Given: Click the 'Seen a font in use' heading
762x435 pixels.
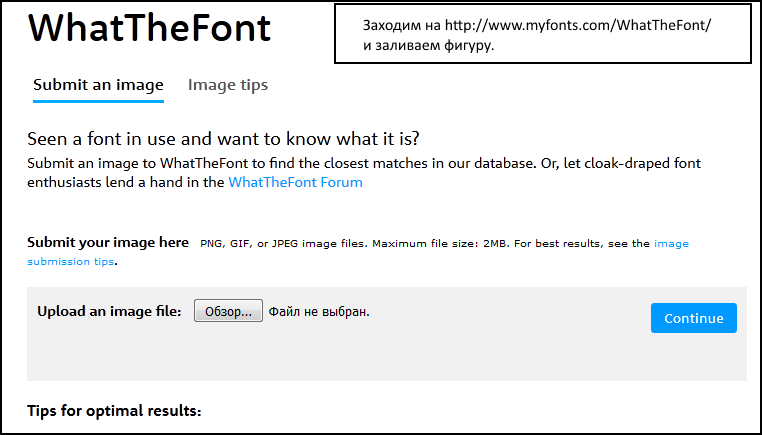Looking at the screenshot, I should 223,139.
